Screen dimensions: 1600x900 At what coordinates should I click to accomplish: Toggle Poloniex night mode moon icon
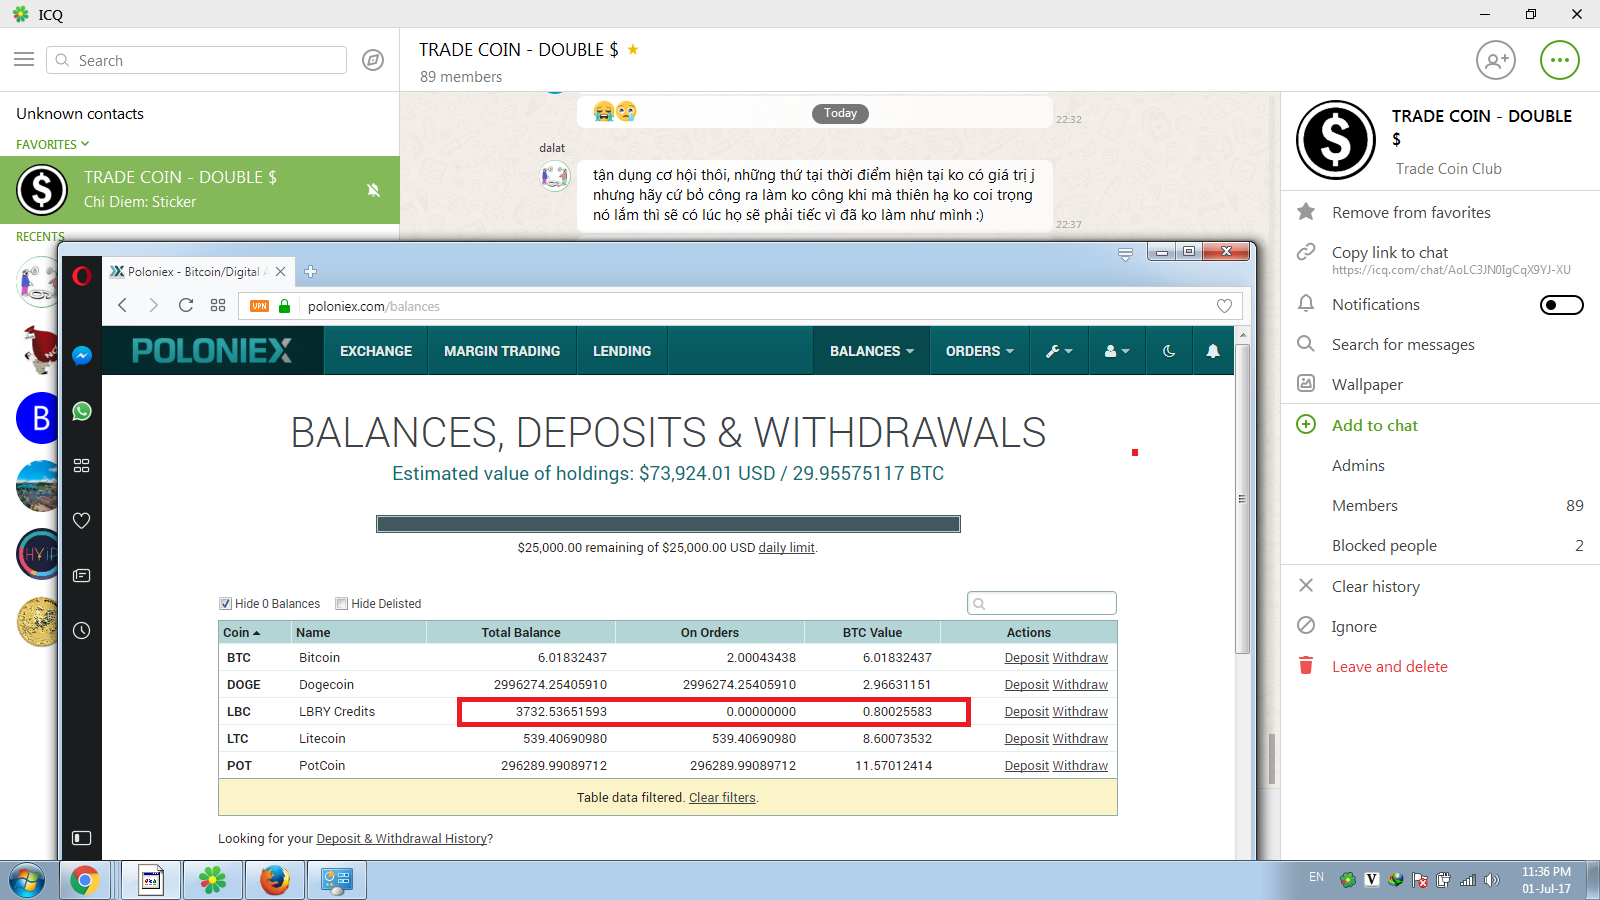click(x=1169, y=351)
